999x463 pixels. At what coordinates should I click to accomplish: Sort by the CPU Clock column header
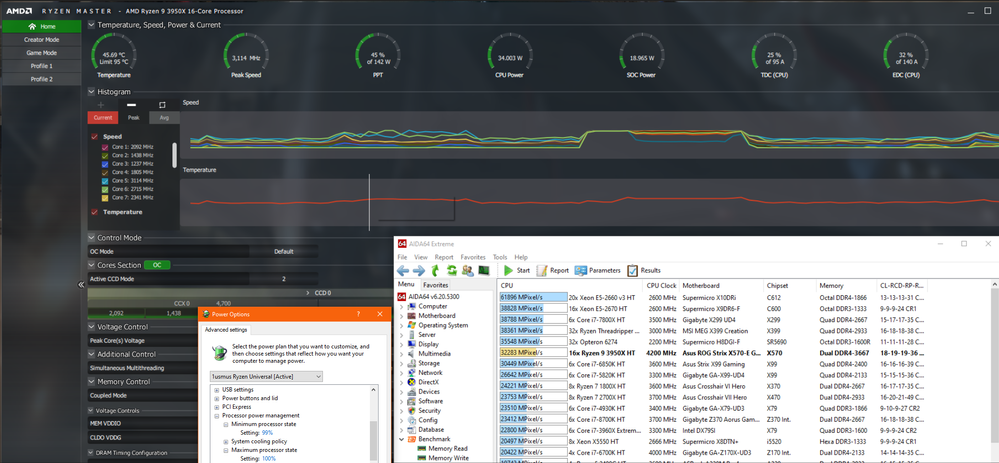661,285
